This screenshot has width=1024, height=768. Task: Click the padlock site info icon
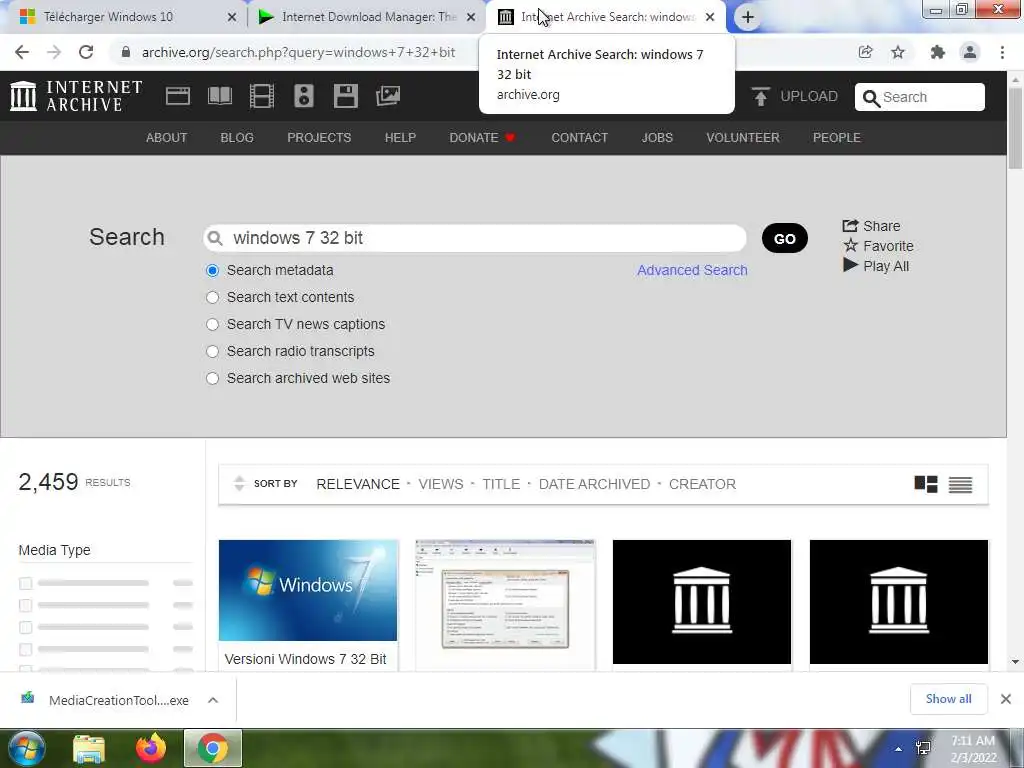[x=125, y=52]
